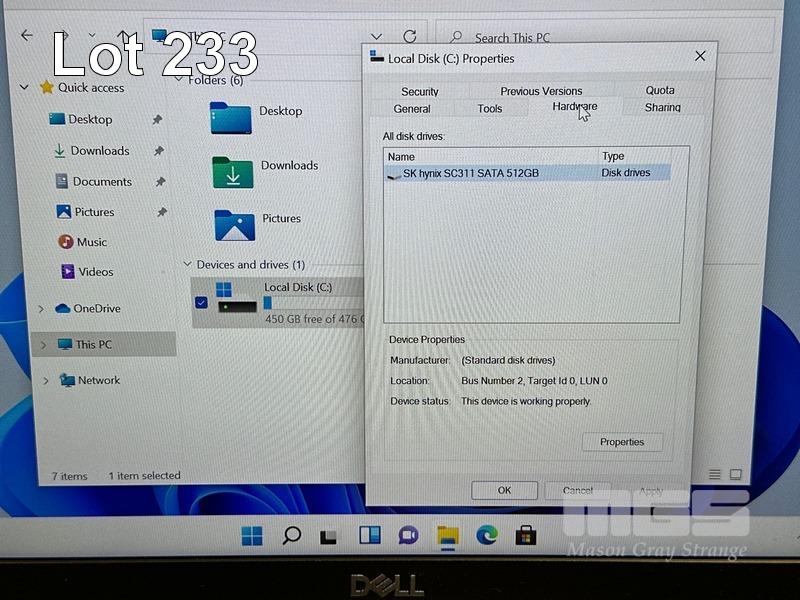The height and width of the screenshot is (600, 800).
Task: Select the Local Disk (C:) drive icon
Action: pos(236,298)
